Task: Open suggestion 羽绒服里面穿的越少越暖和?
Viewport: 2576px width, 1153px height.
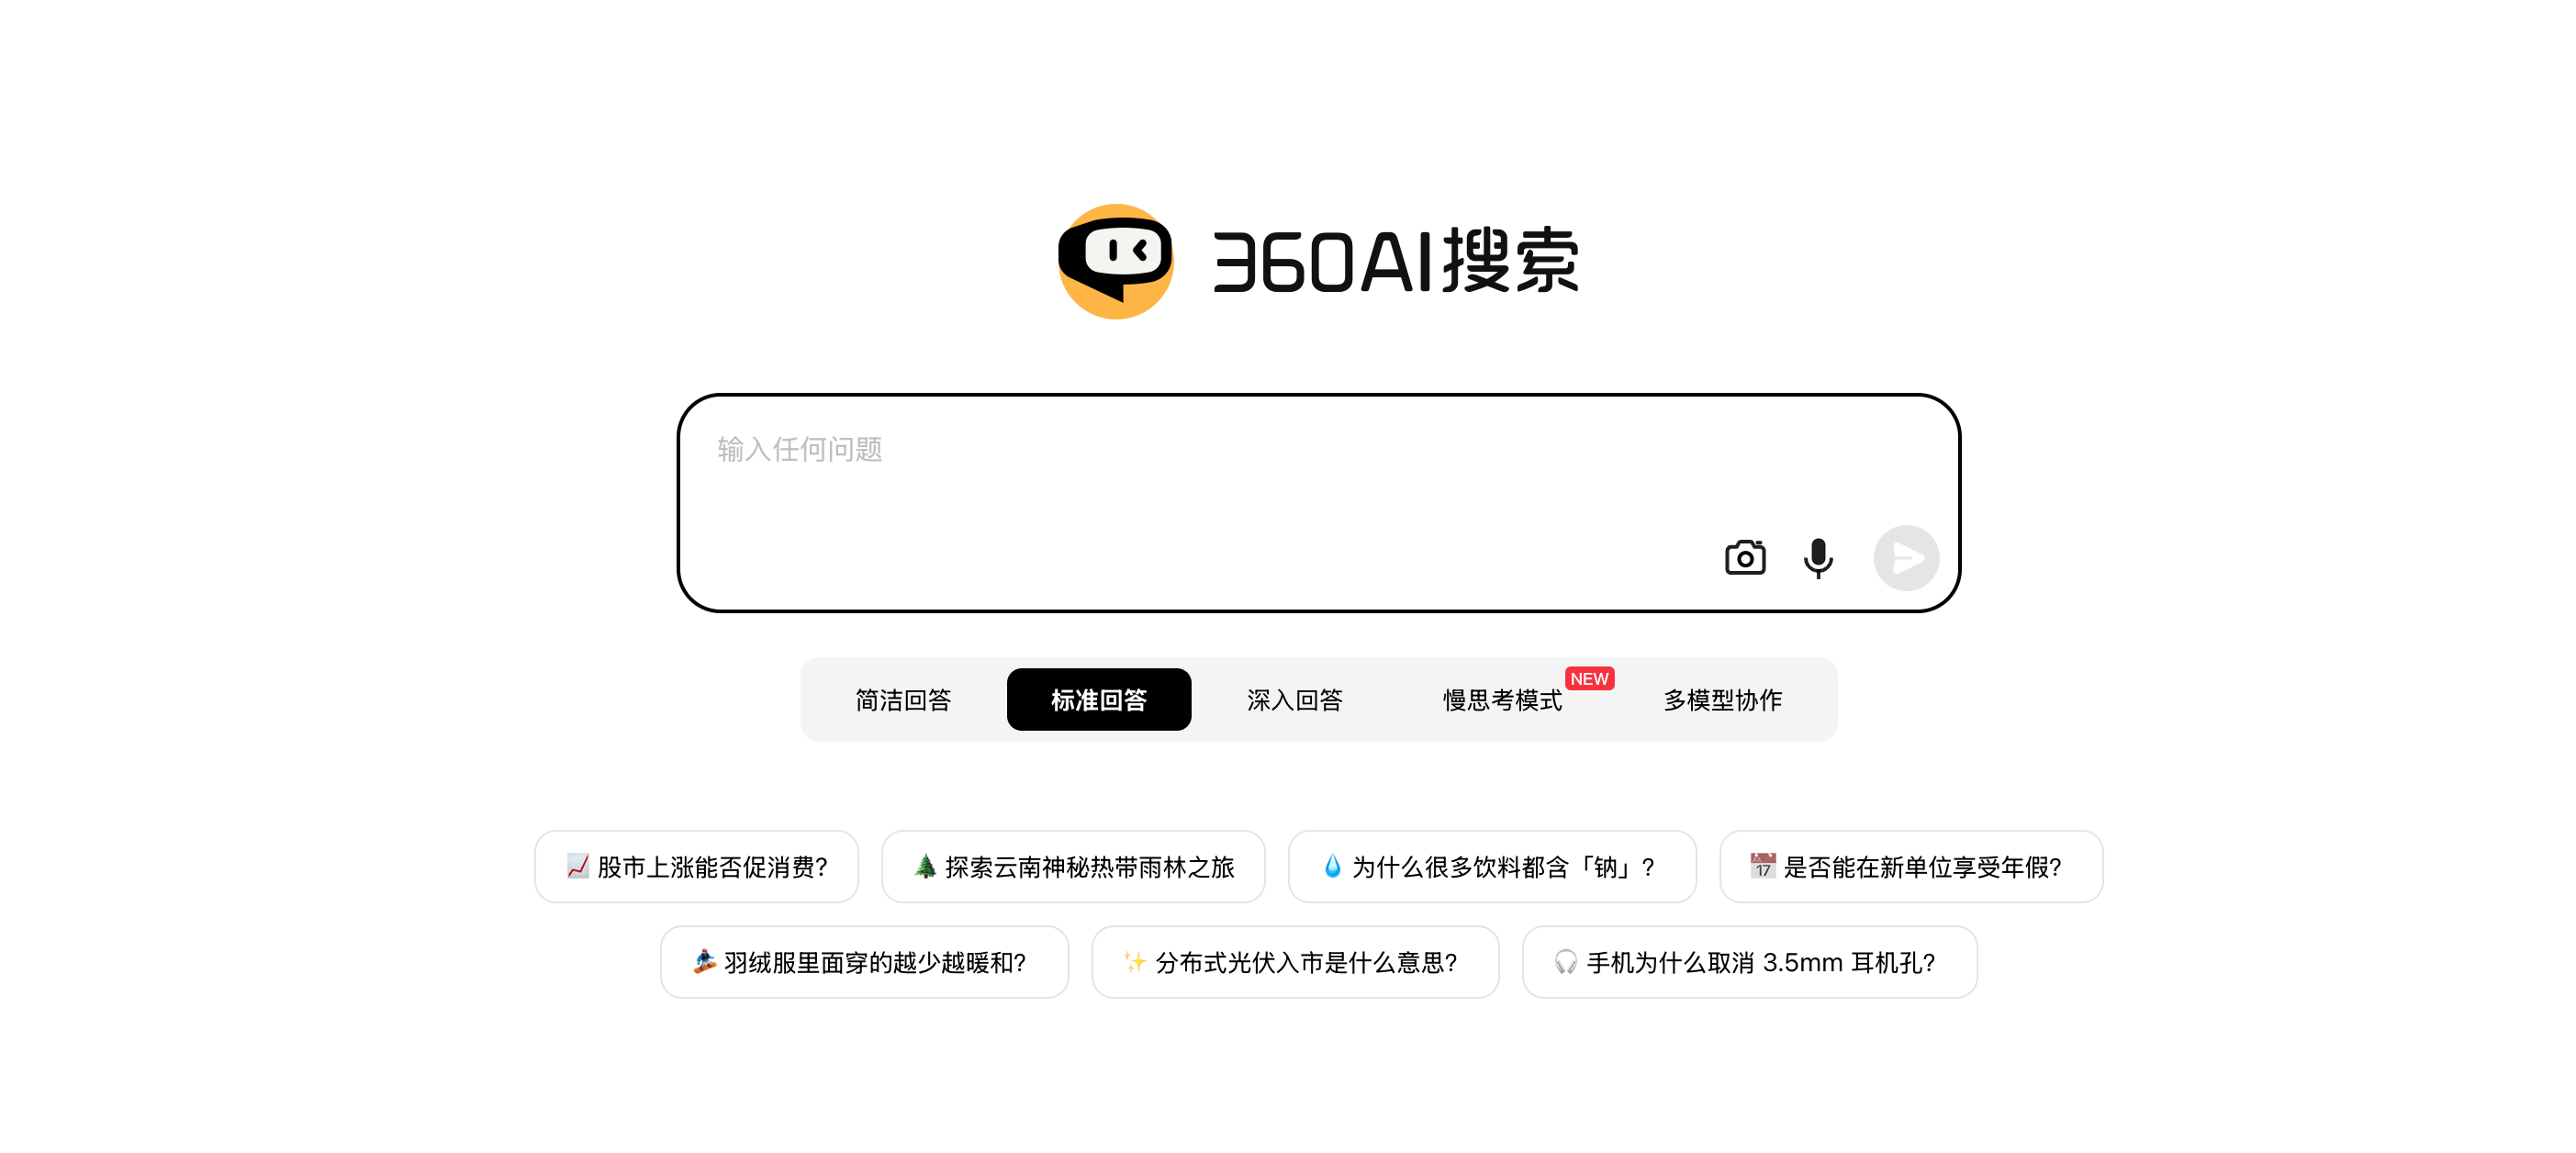Action: coord(865,962)
